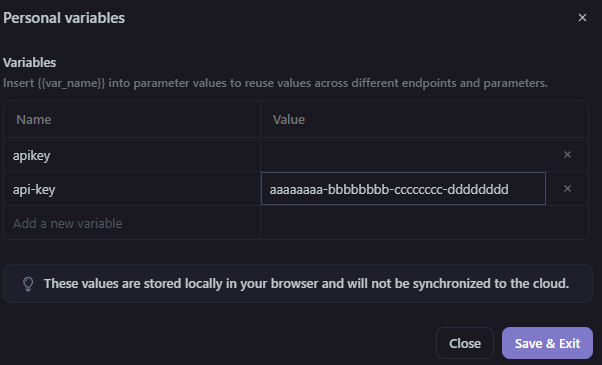Click the lightbulb tip icon
This screenshot has height=365, width=602.
[x=28, y=284]
